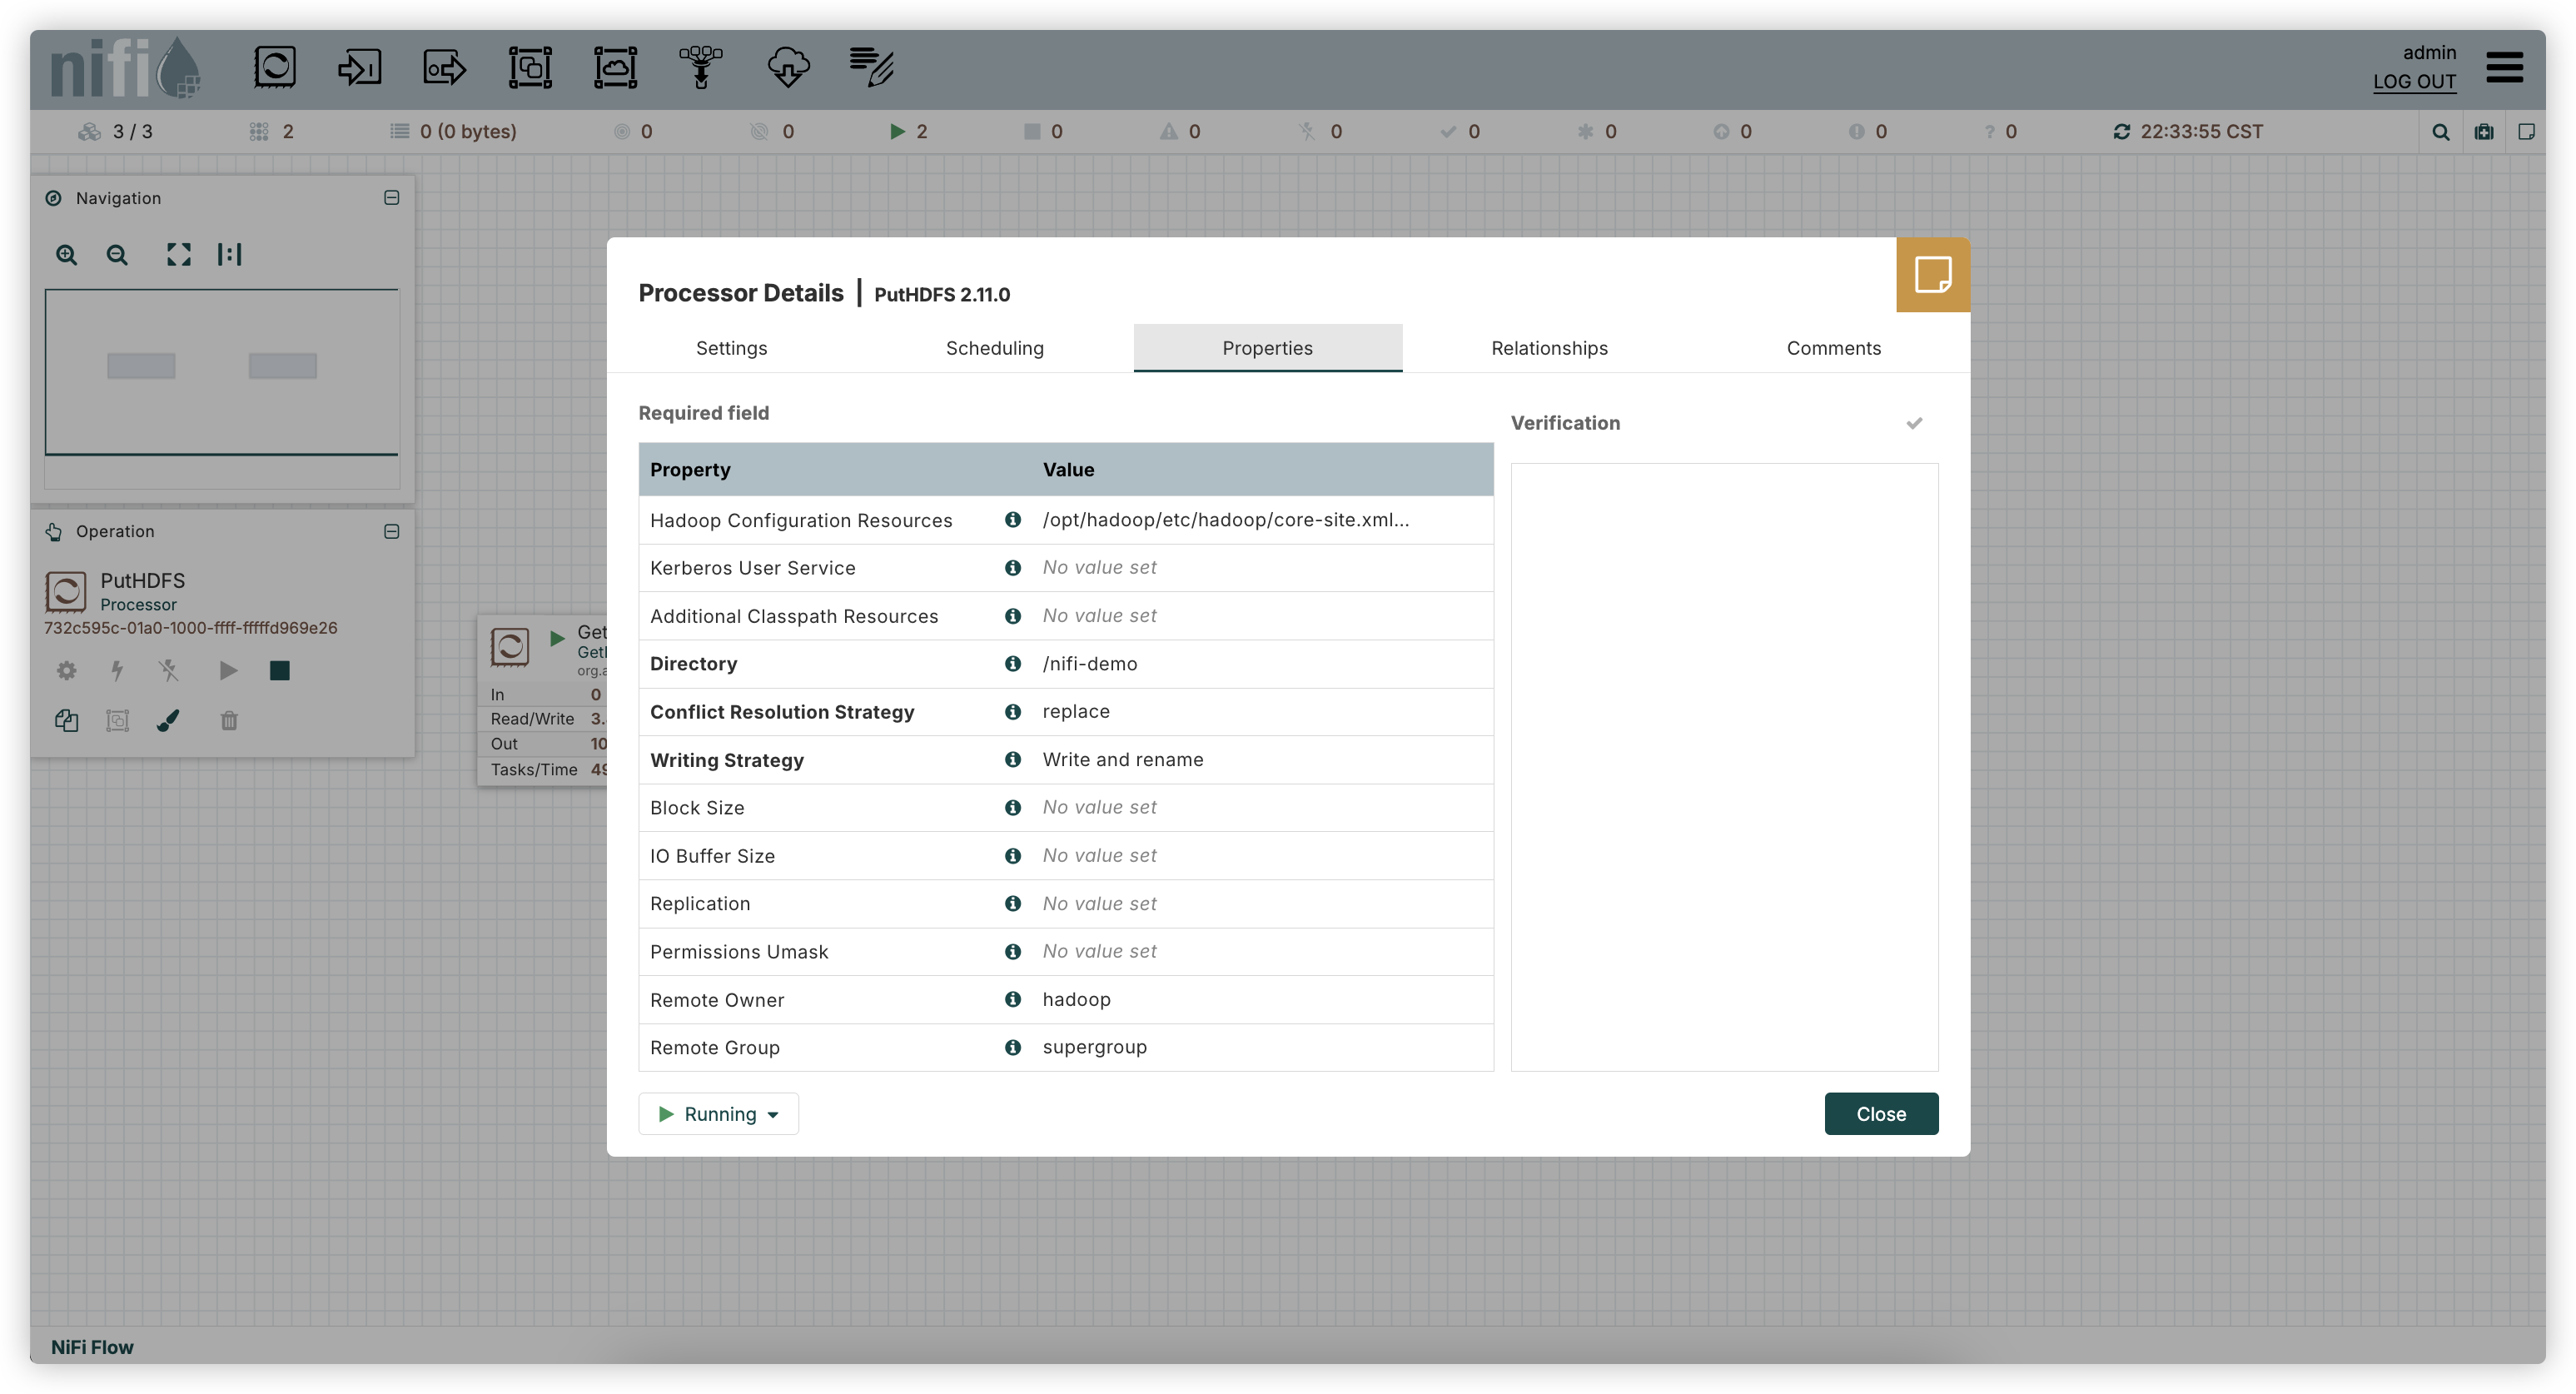Open the Running state dropdown

(718, 1114)
